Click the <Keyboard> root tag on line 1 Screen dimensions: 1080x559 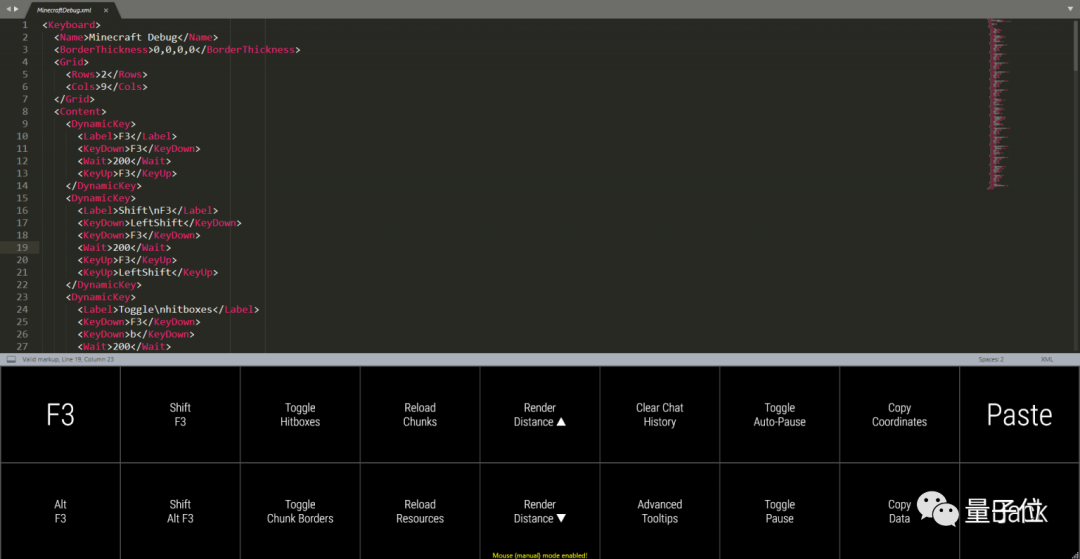[72, 25]
